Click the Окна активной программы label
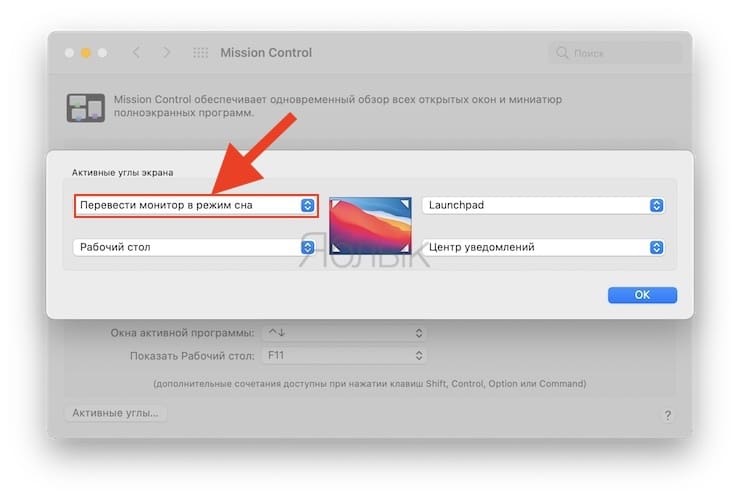The height and width of the screenshot is (499, 740). coord(182,333)
